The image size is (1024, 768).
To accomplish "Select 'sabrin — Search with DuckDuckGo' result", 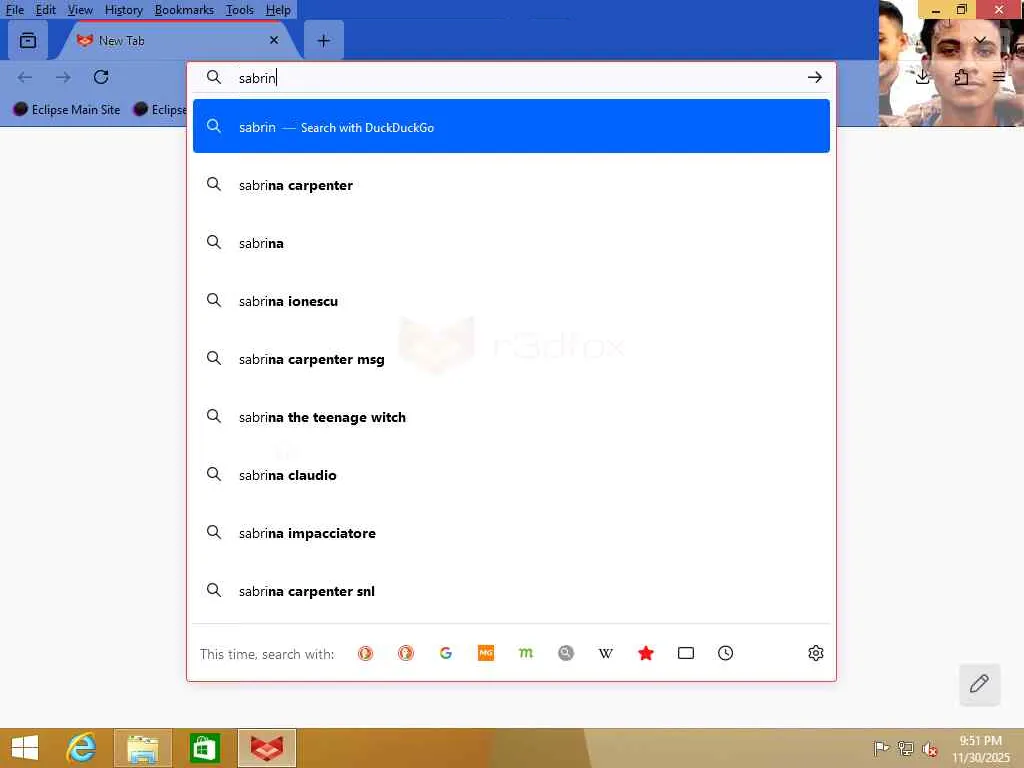I will [x=511, y=127].
